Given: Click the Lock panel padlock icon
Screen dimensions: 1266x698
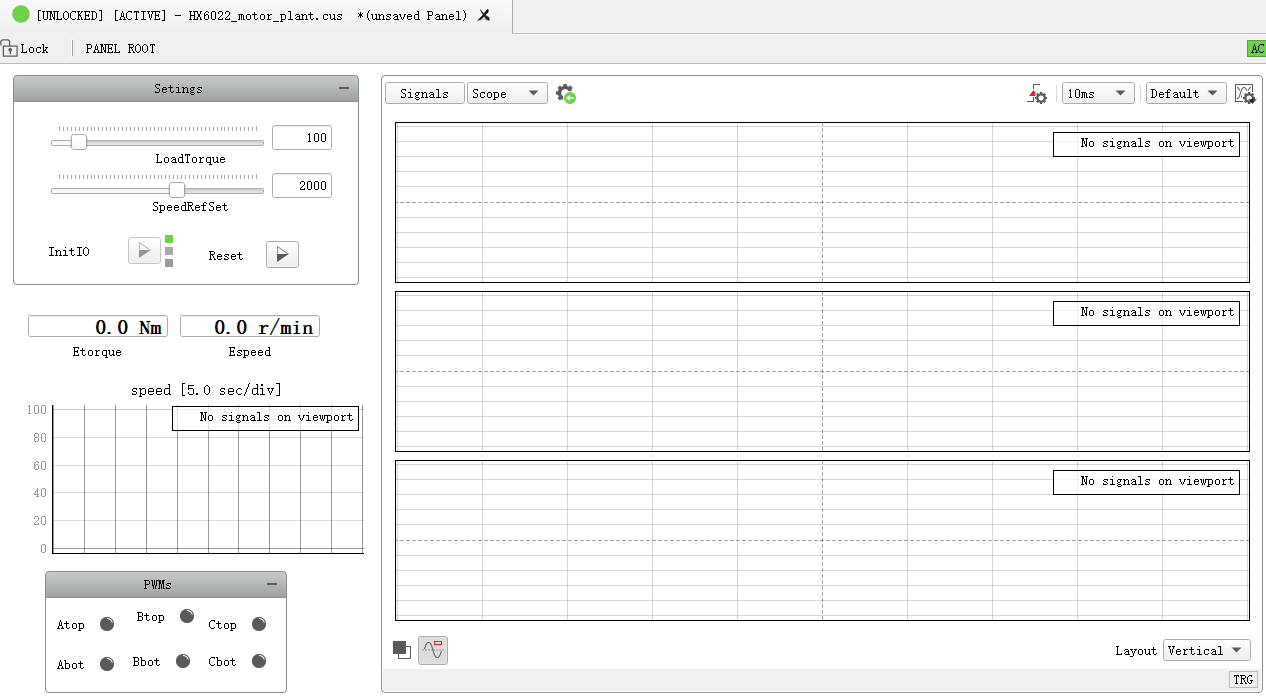Looking at the screenshot, I should pos(9,48).
